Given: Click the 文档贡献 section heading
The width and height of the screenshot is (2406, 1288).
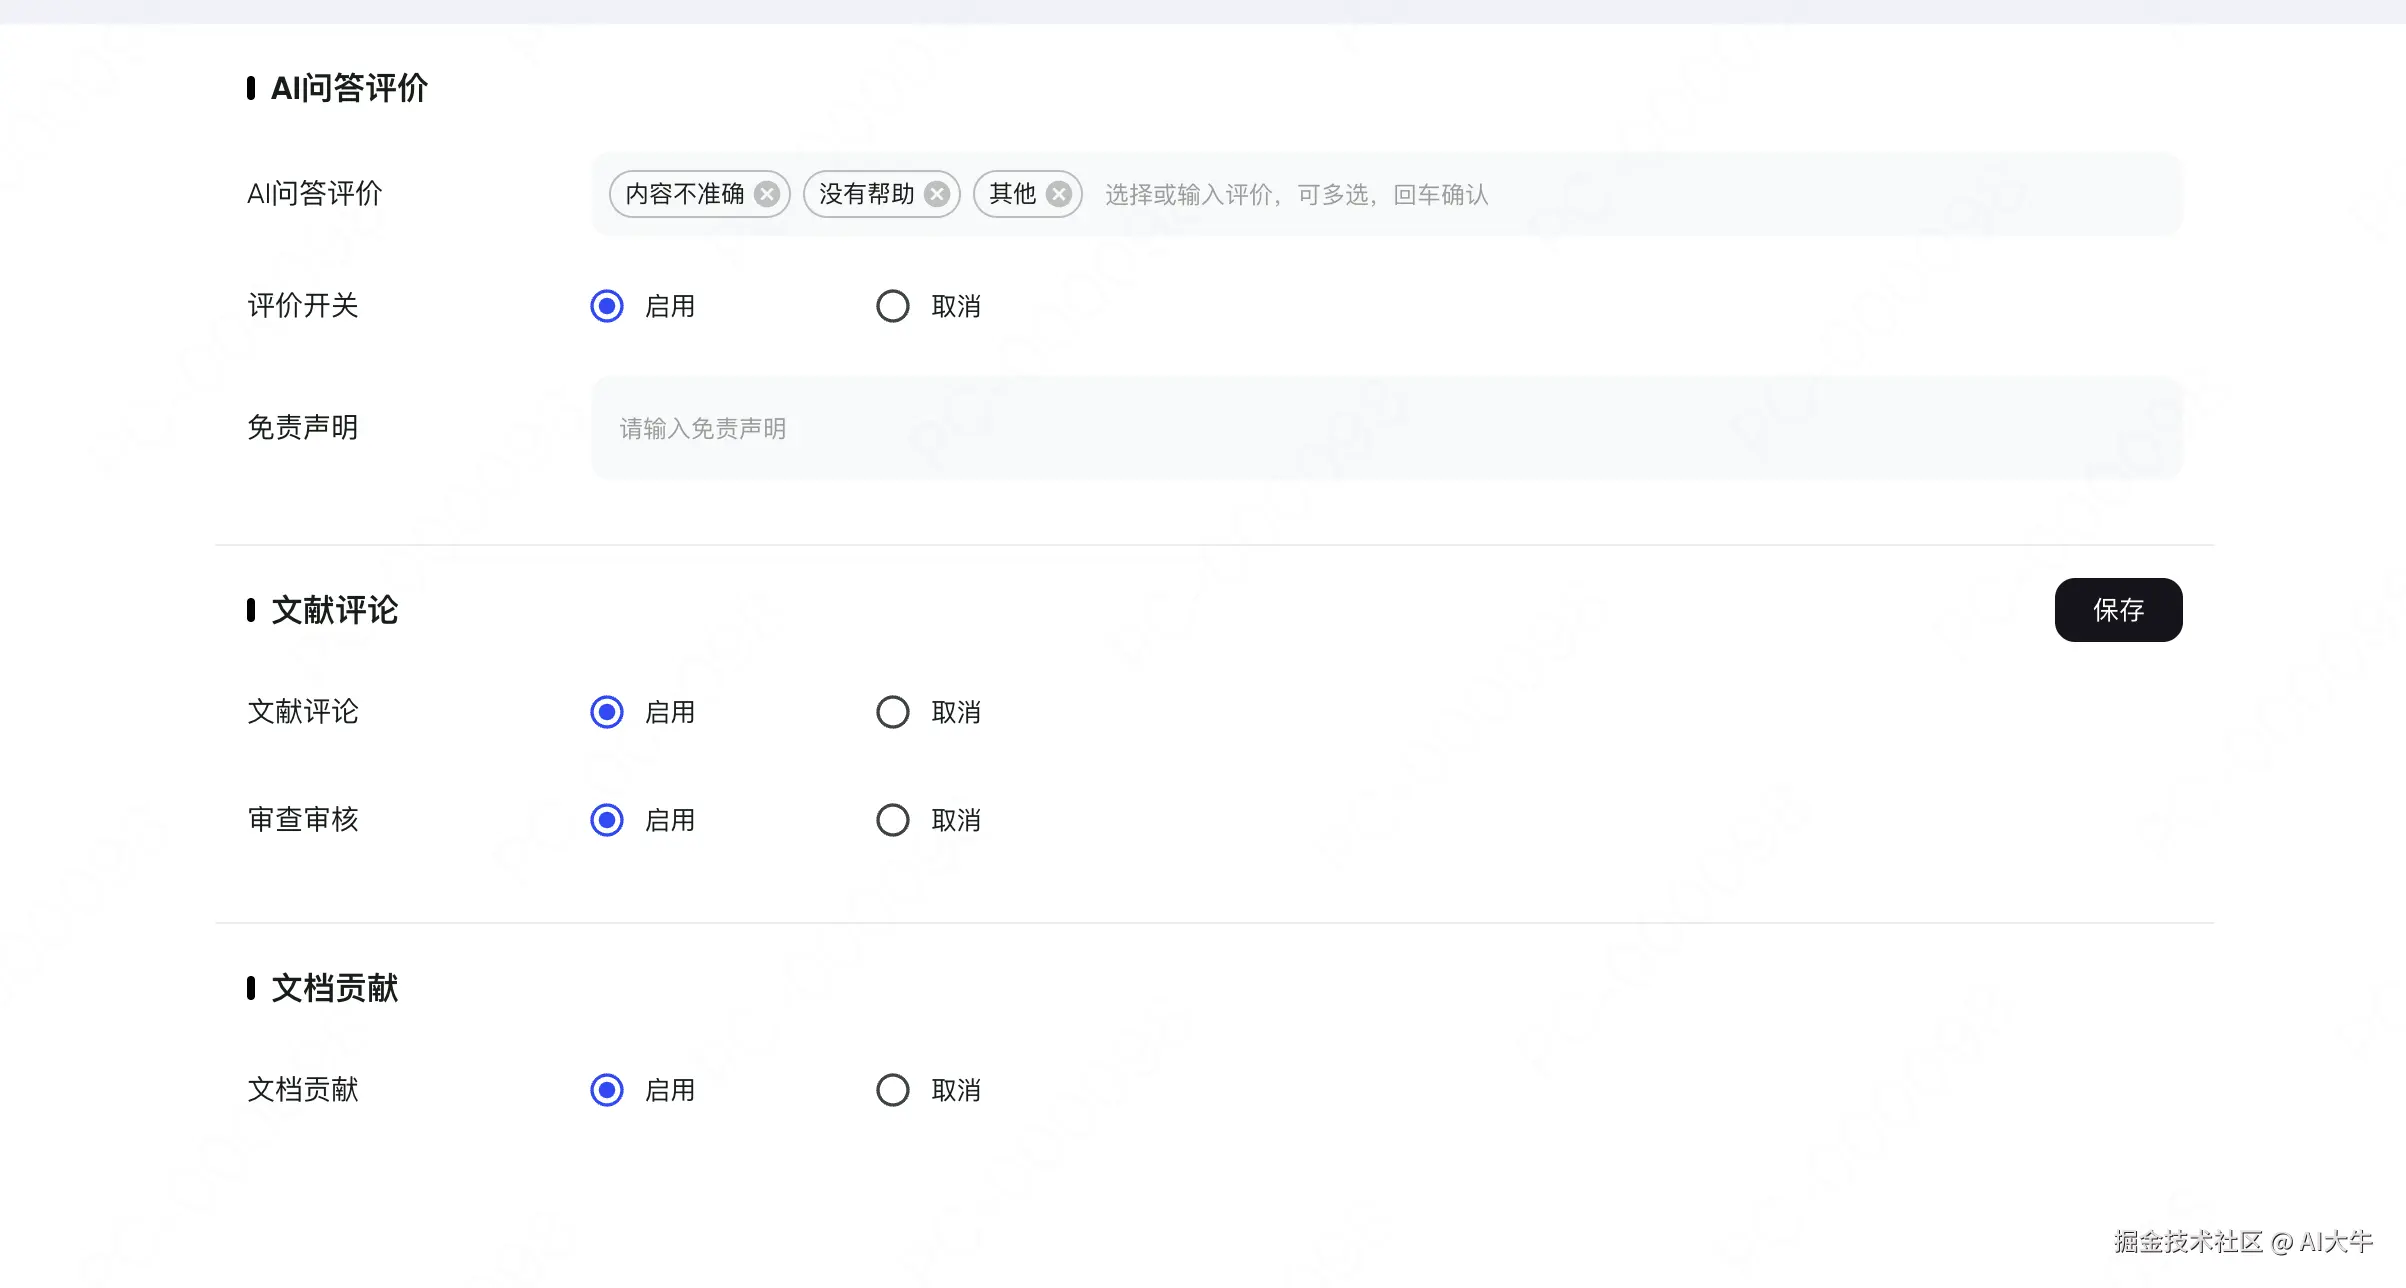Looking at the screenshot, I should click(334, 988).
